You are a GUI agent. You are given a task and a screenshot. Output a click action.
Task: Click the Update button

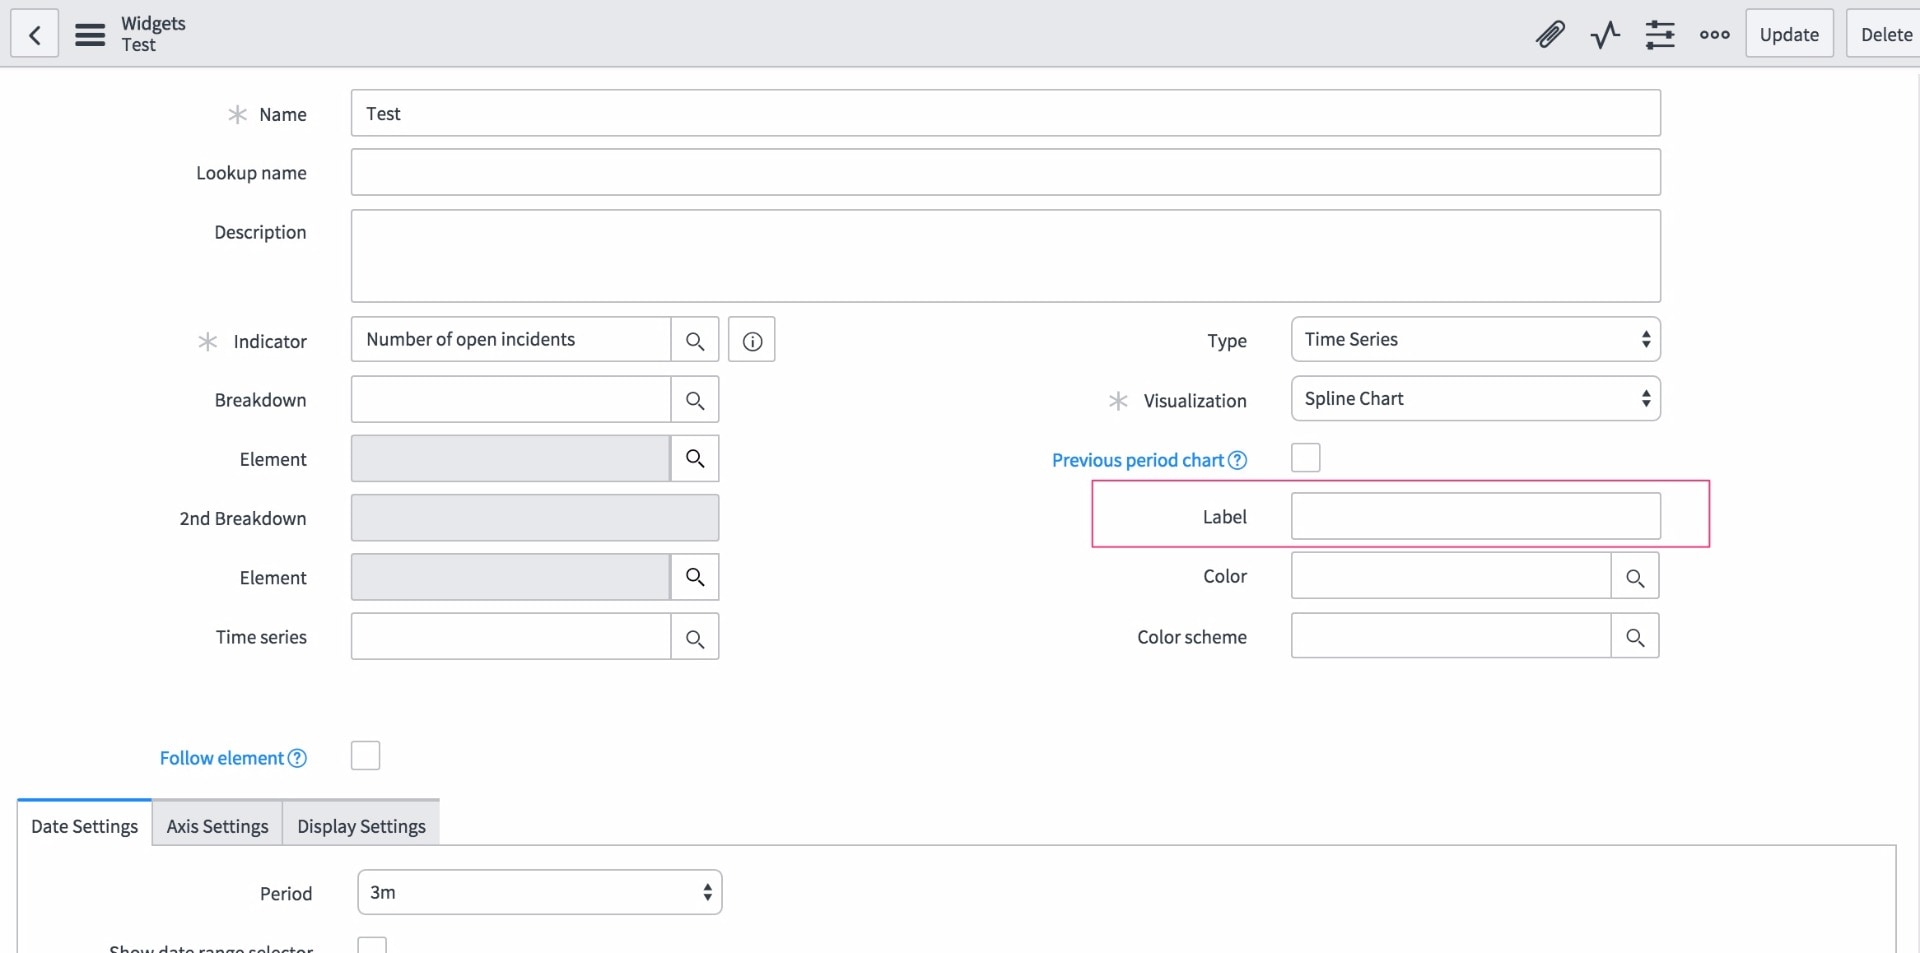1789,33
